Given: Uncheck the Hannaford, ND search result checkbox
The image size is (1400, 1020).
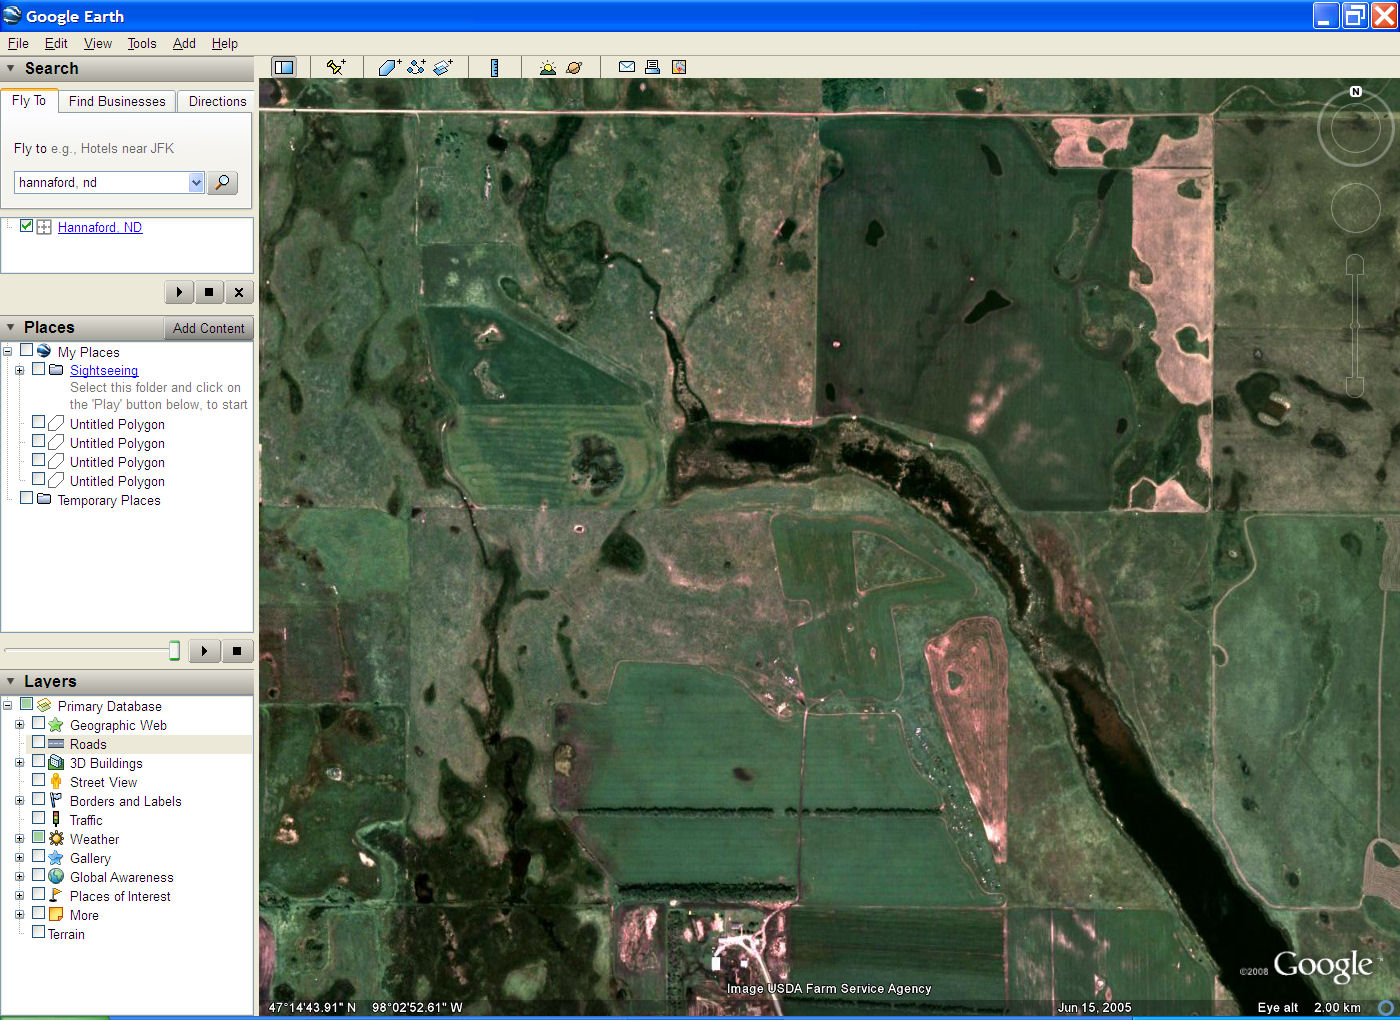Looking at the screenshot, I should 27,226.
